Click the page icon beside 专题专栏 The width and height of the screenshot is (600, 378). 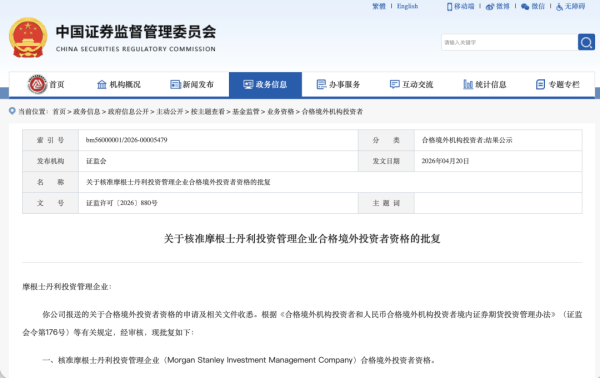[540, 84]
